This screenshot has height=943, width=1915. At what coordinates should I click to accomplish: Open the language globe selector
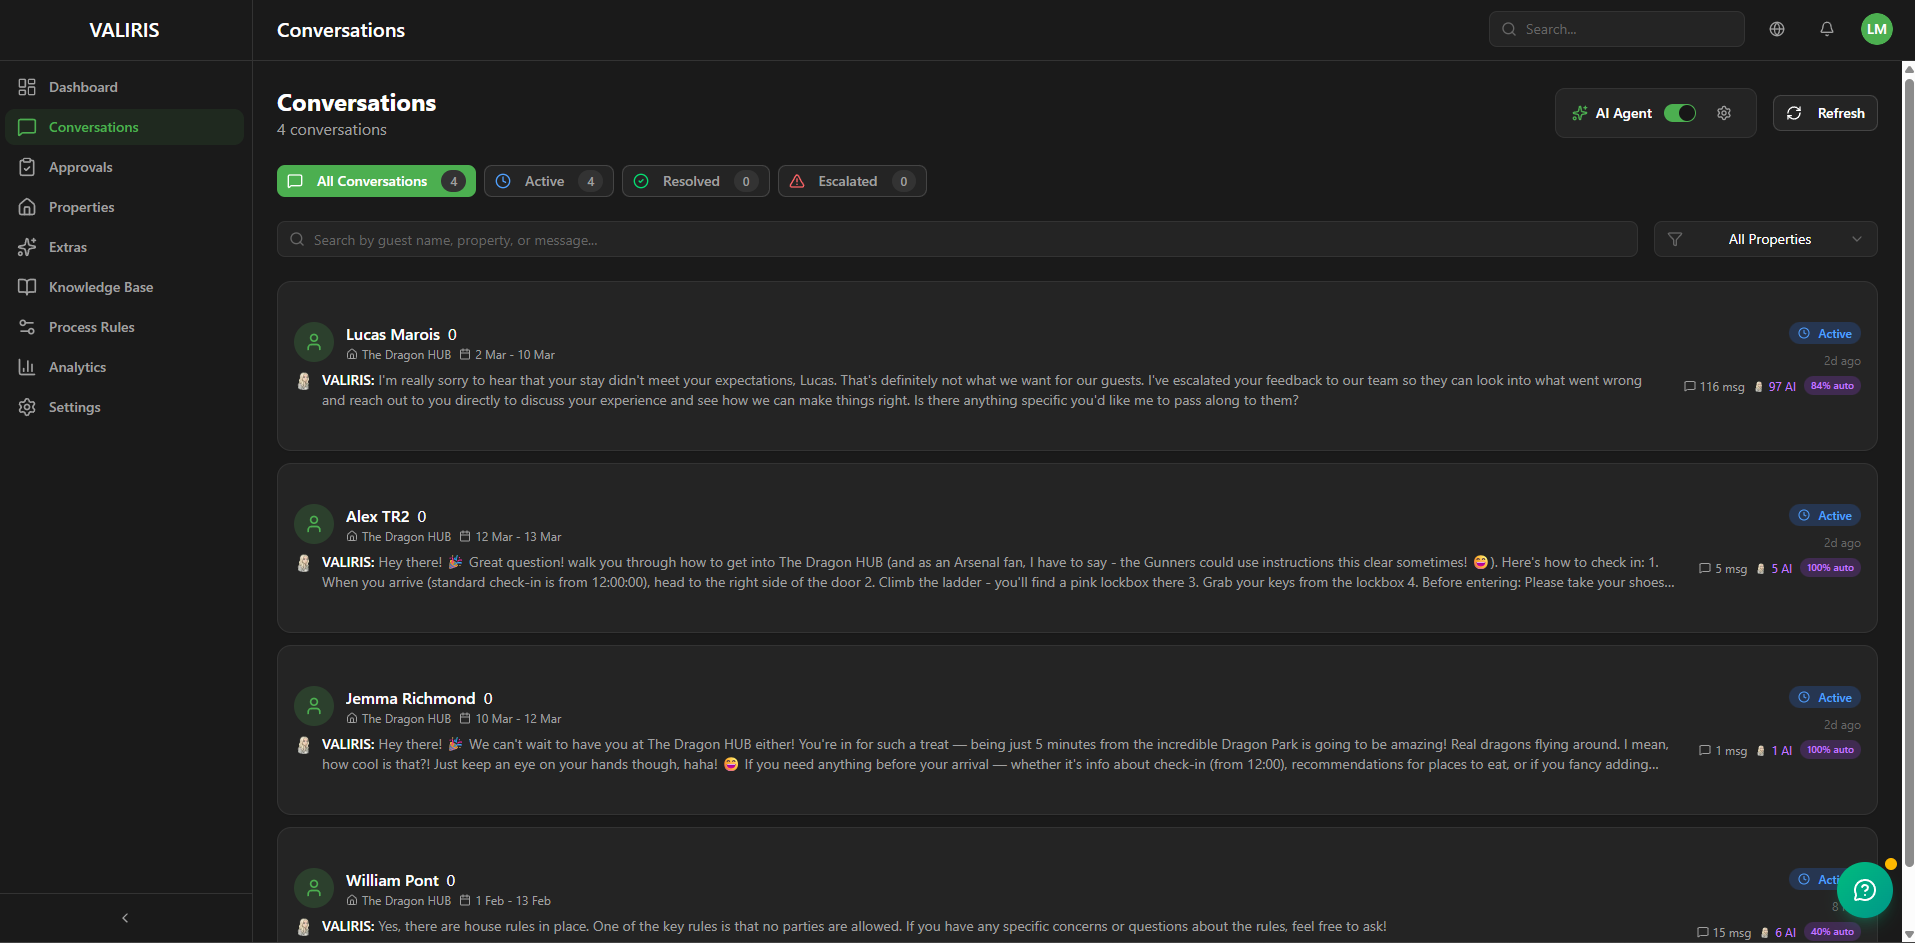pyautogui.click(x=1777, y=29)
